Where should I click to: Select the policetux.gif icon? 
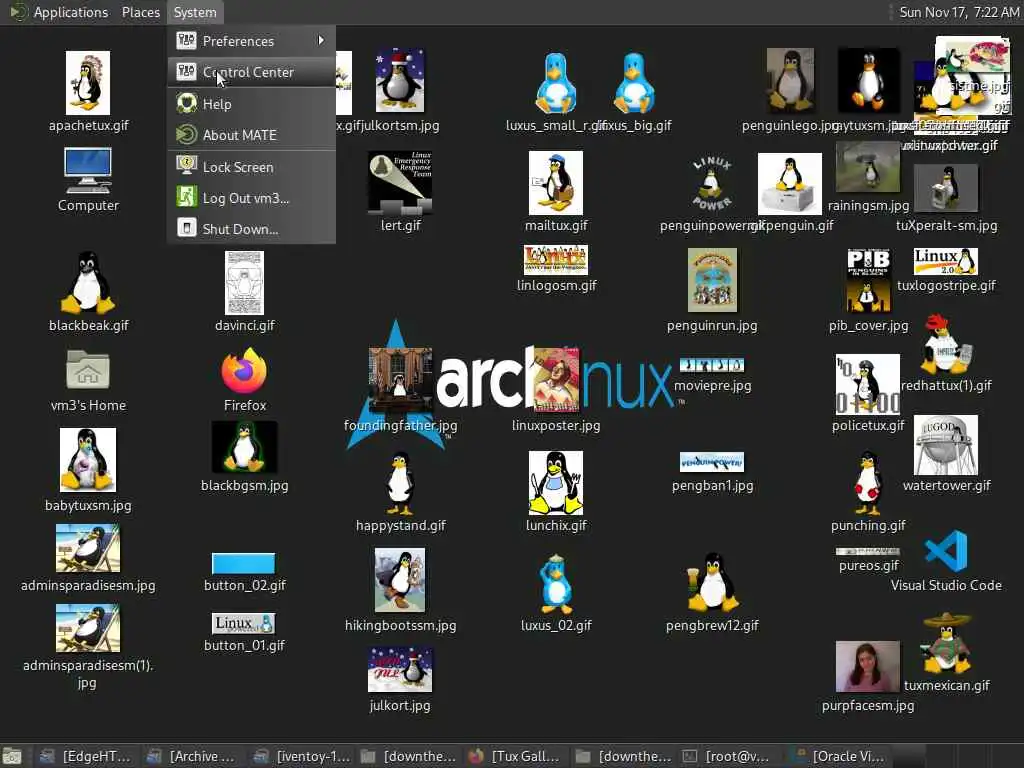[868, 385]
